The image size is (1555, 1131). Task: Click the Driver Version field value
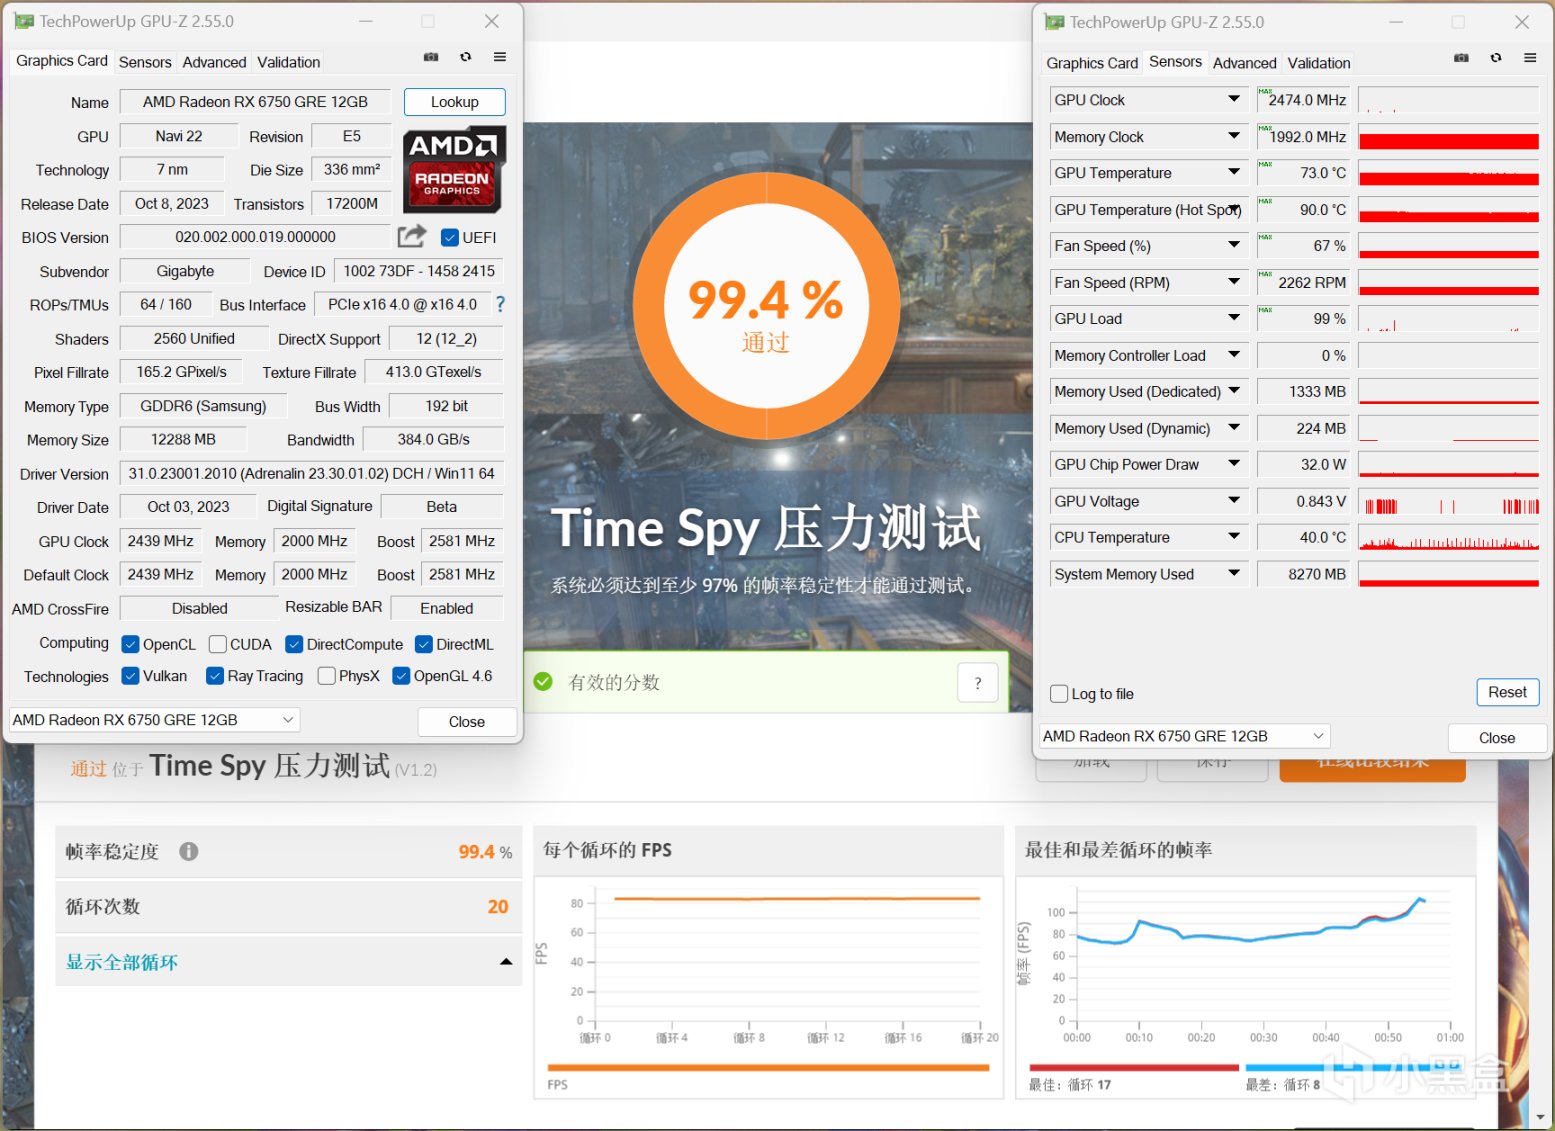point(311,473)
